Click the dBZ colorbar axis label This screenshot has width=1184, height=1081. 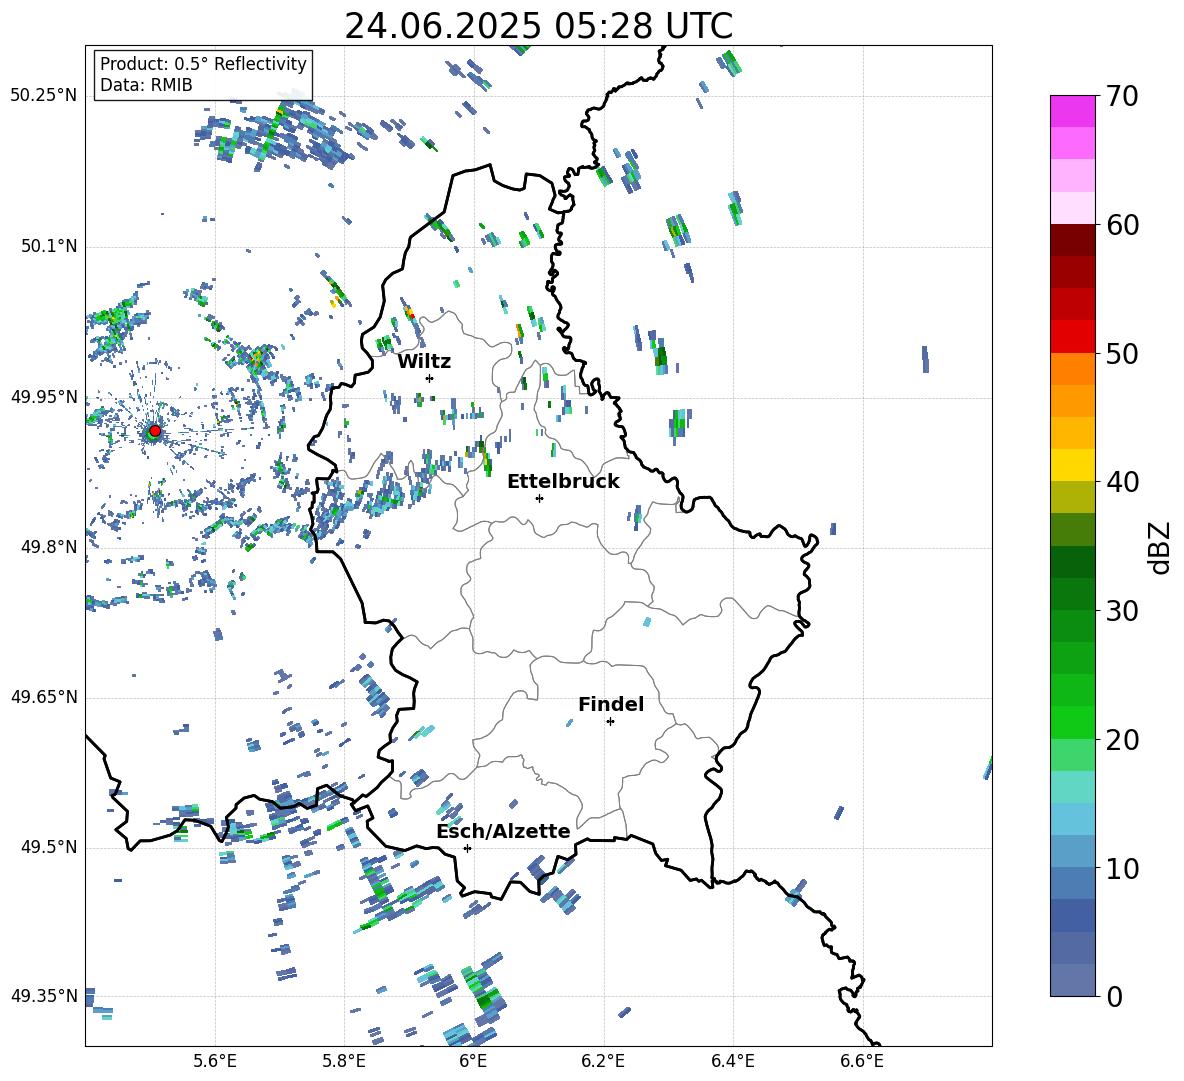(x=1161, y=547)
